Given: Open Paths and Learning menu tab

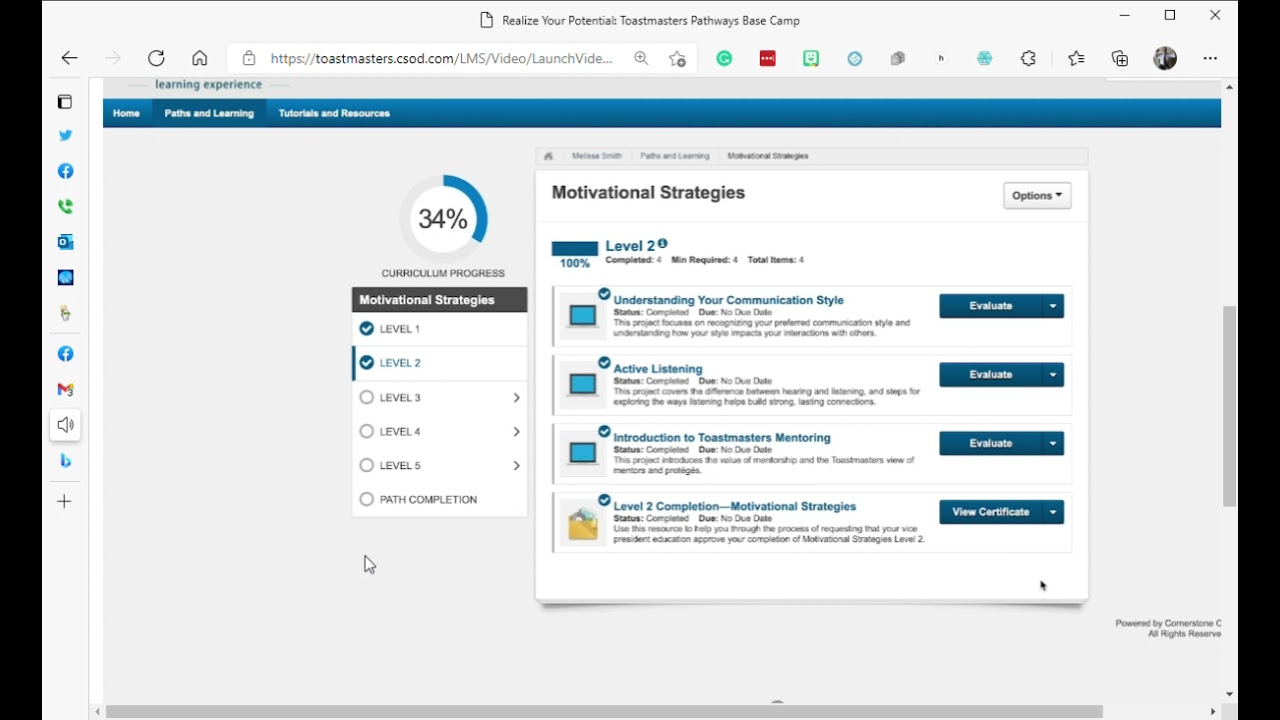Looking at the screenshot, I should 209,113.
